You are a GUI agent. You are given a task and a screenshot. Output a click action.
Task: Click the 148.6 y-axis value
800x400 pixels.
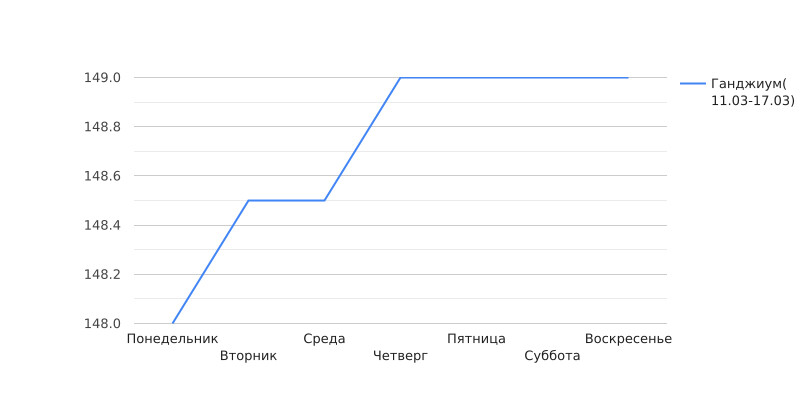pyautogui.click(x=102, y=176)
